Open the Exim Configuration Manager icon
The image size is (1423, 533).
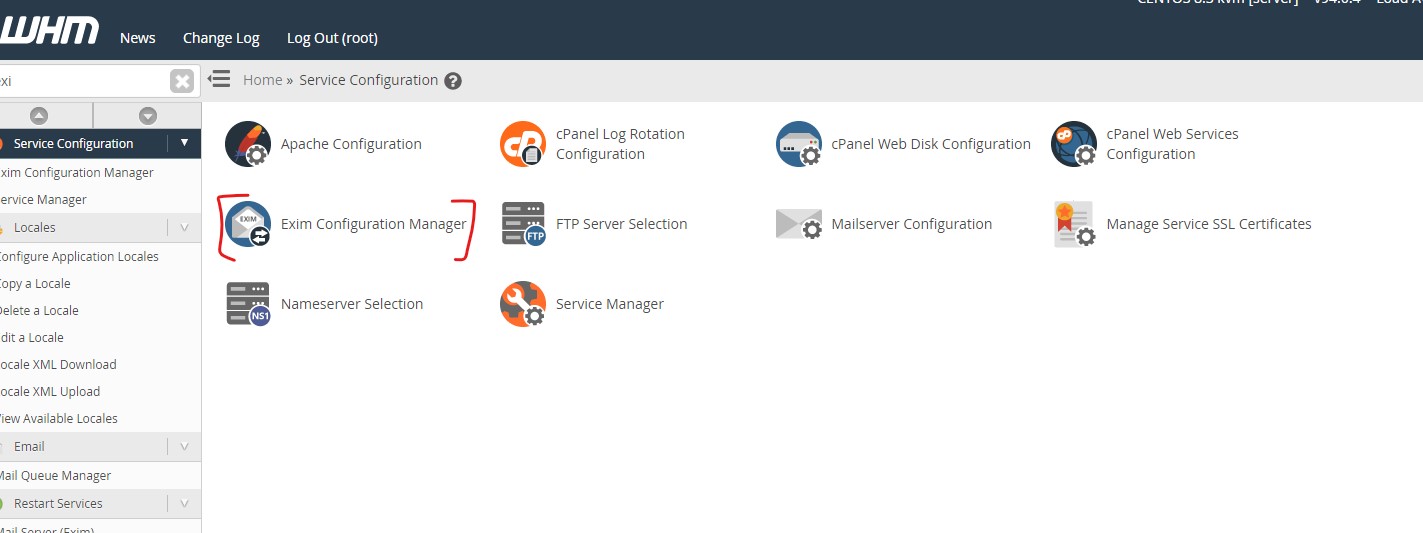click(x=248, y=224)
